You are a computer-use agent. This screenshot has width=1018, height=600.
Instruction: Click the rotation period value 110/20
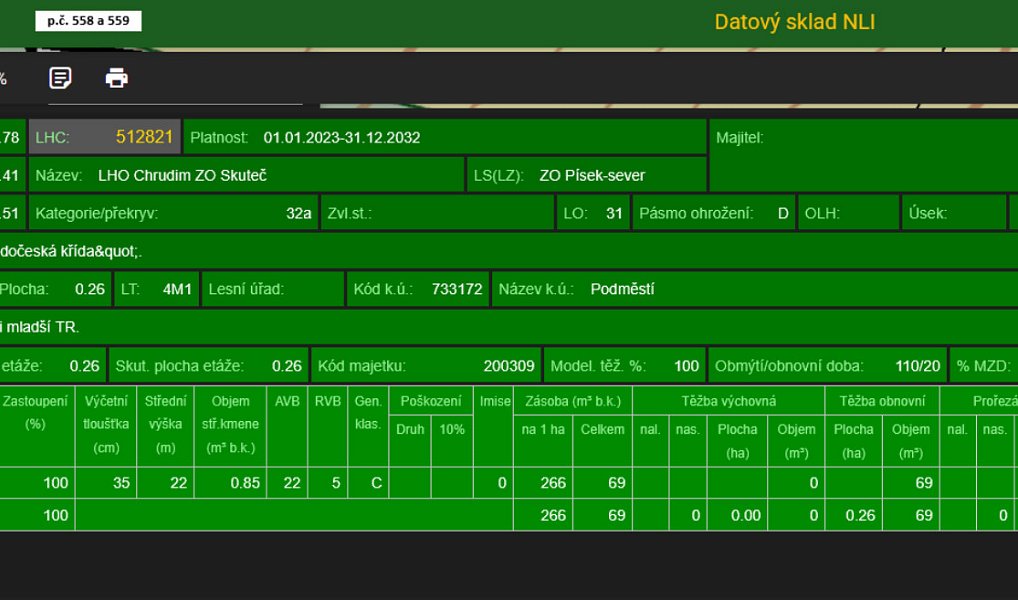(917, 366)
